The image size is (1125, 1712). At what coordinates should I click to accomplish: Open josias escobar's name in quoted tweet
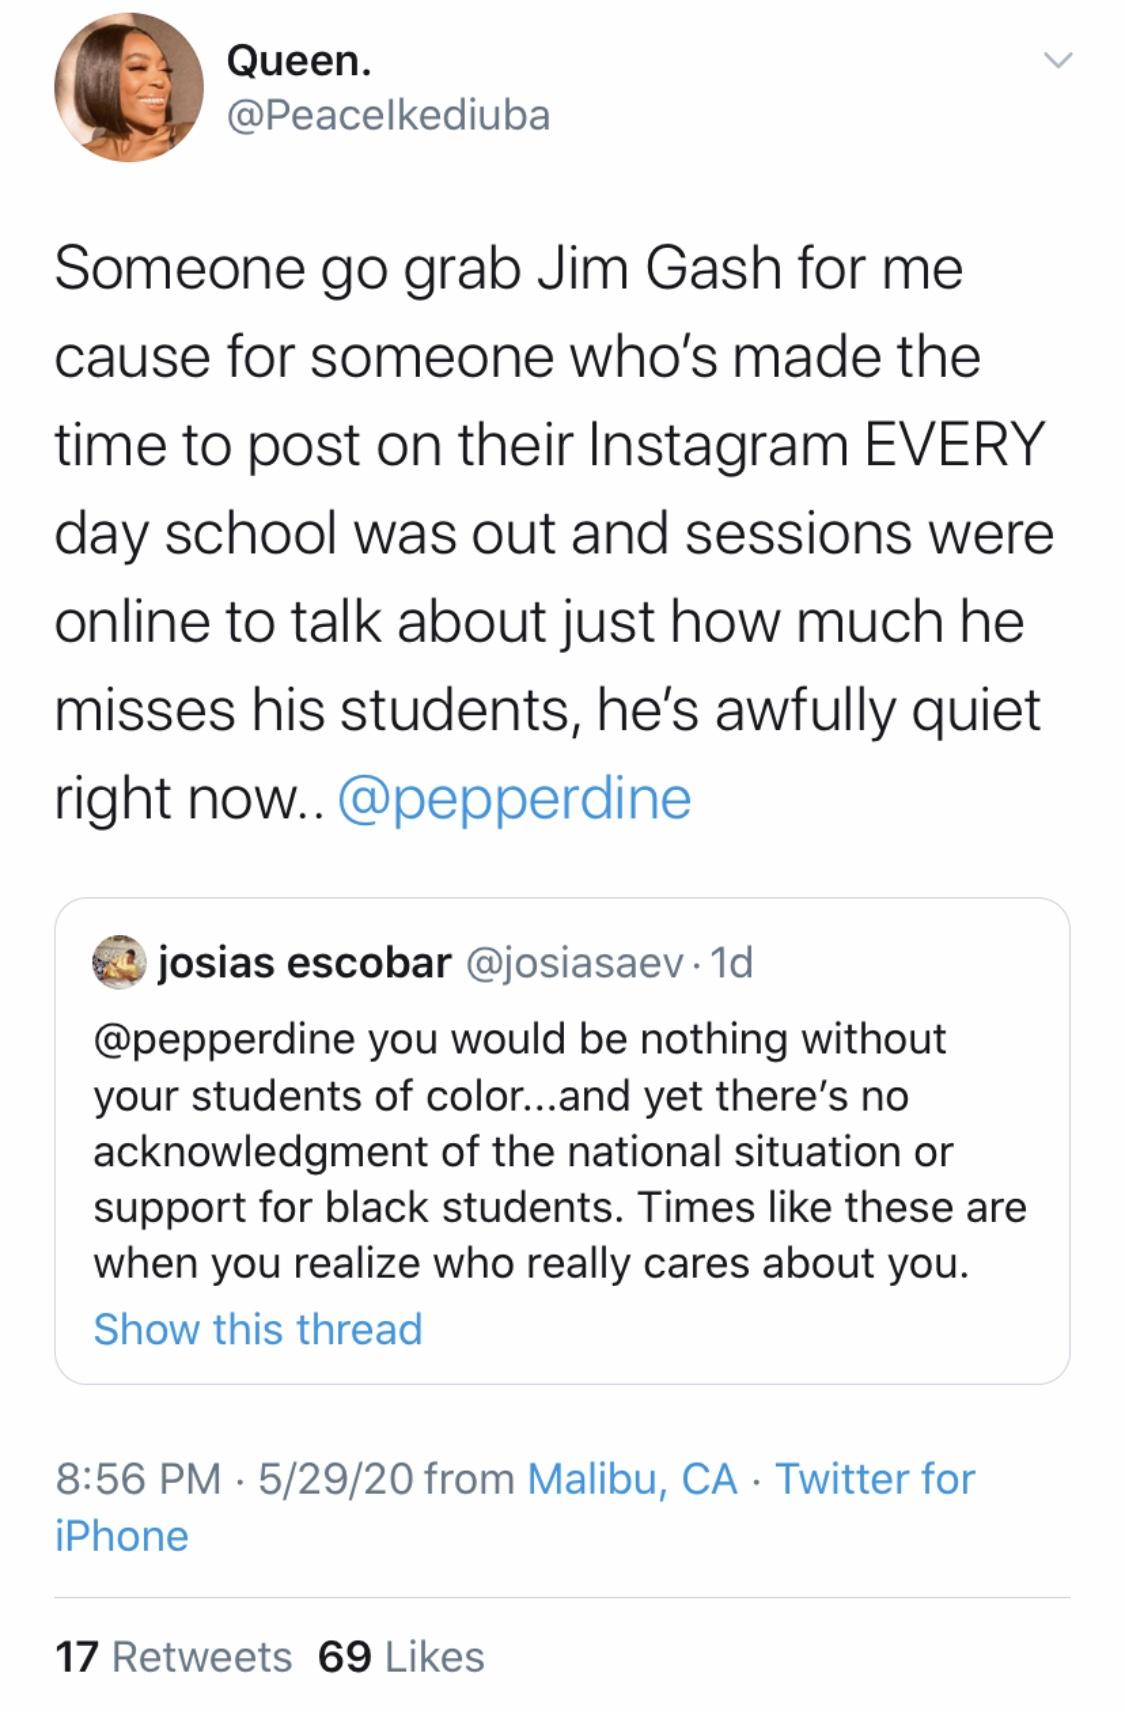click(x=305, y=962)
